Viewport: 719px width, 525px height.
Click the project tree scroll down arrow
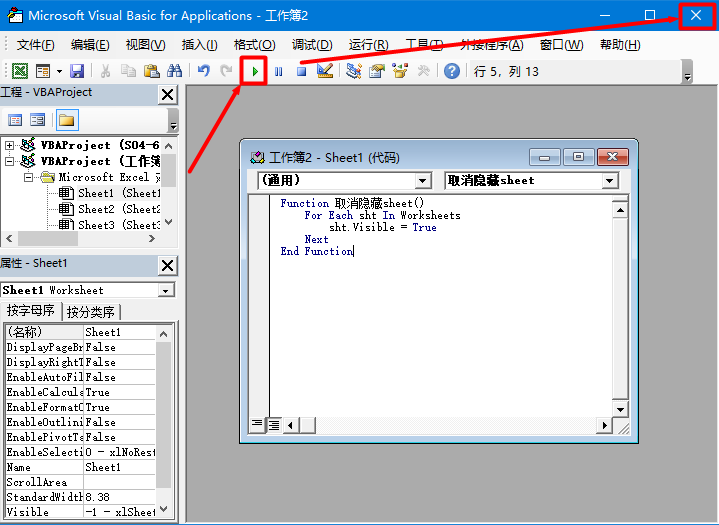(x=168, y=222)
